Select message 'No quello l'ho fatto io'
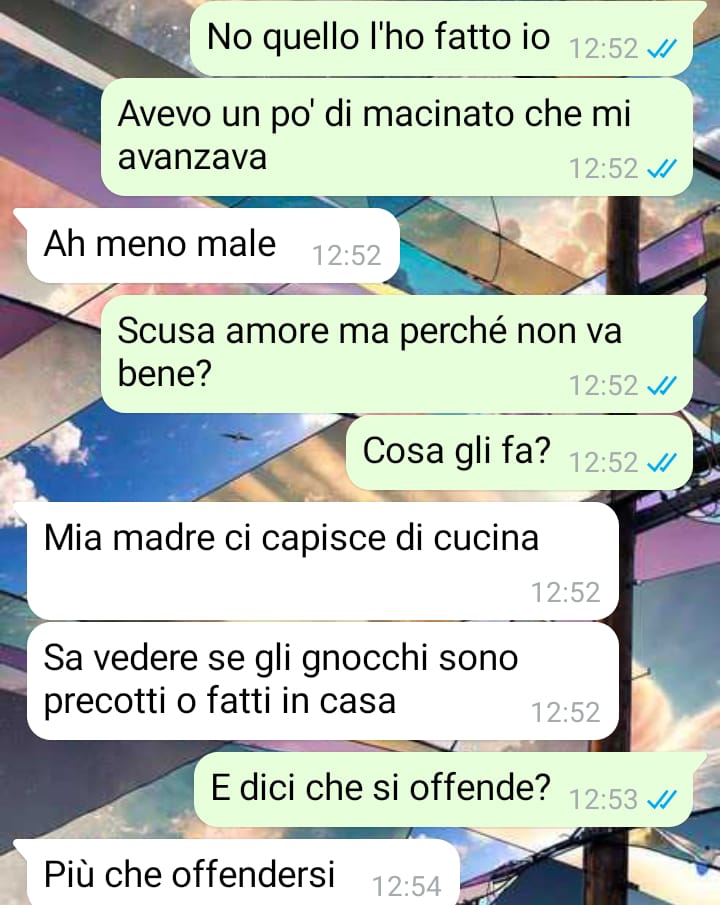 tap(442, 38)
